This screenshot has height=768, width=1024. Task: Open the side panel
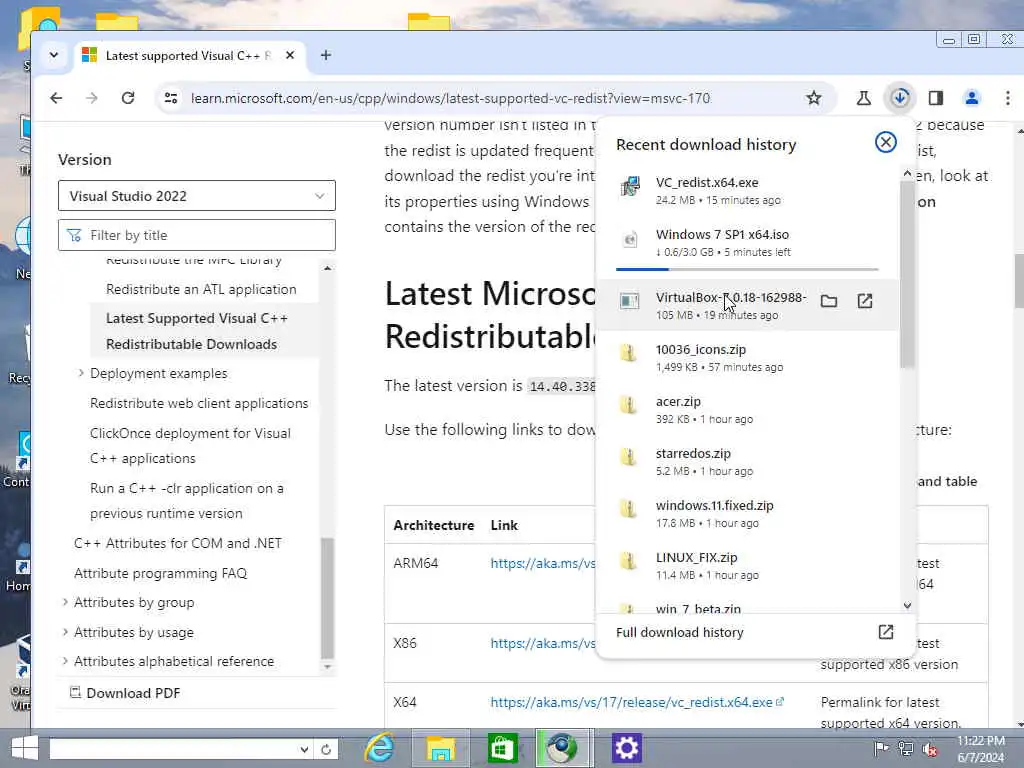click(x=936, y=98)
